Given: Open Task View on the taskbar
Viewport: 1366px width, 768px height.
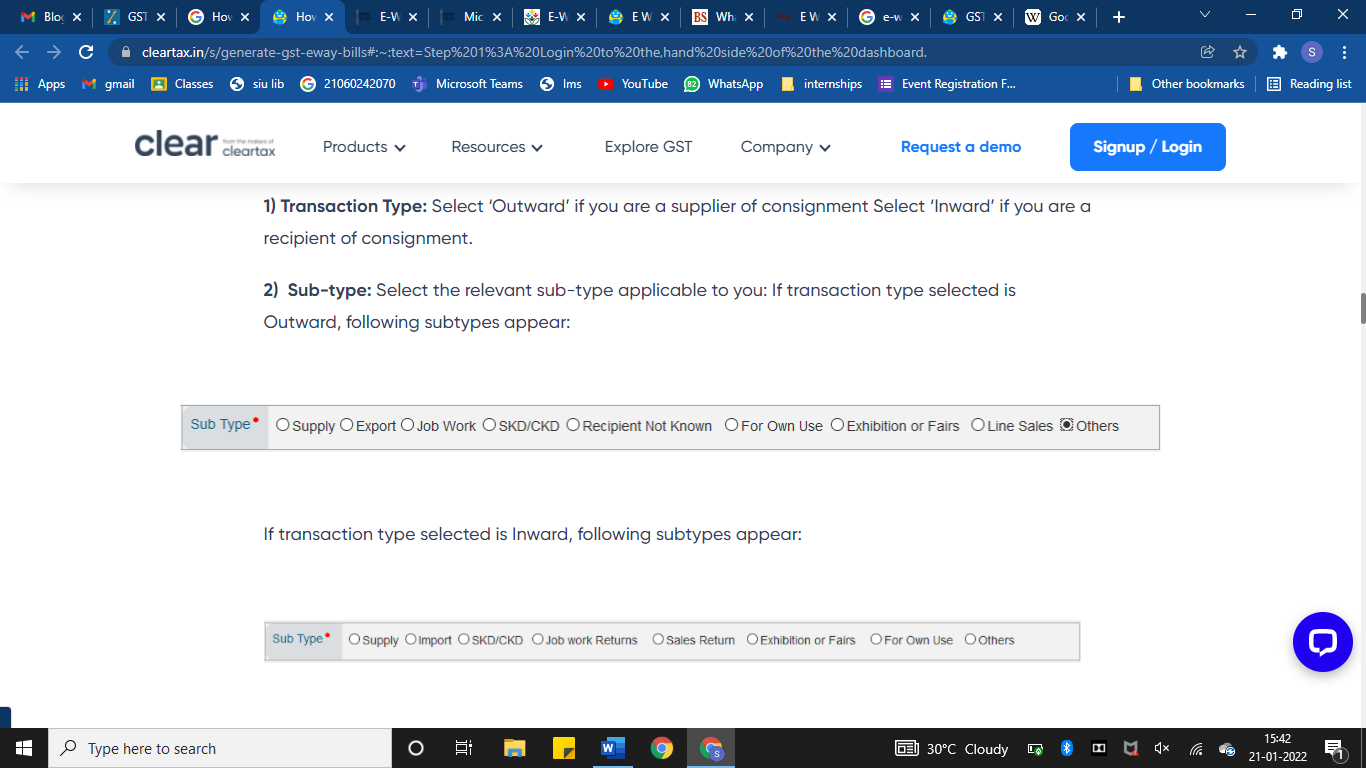Looking at the screenshot, I should tap(464, 748).
